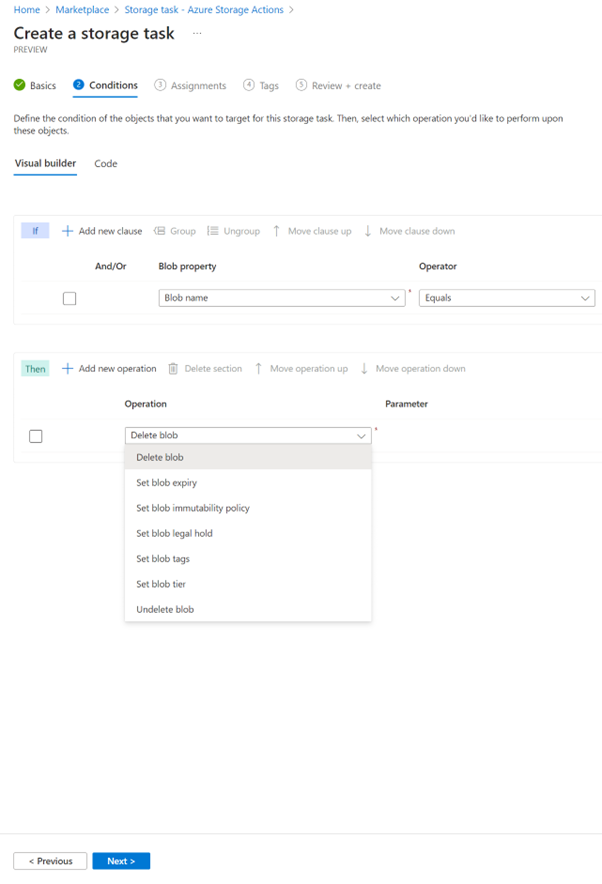Open the ellipsis menu beside the page title
The height and width of the screenshot is (884, 602).
198,33
